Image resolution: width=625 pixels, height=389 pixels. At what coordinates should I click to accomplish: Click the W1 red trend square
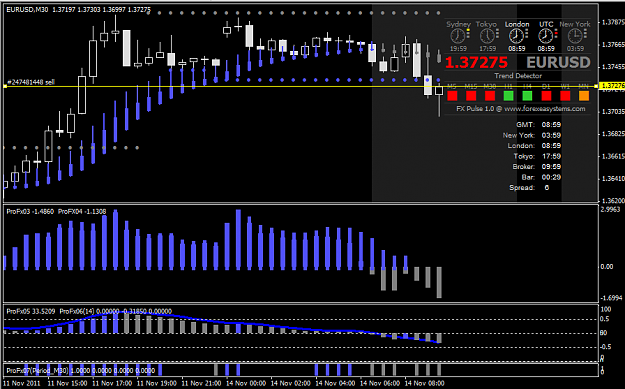(x=565, y=96)
